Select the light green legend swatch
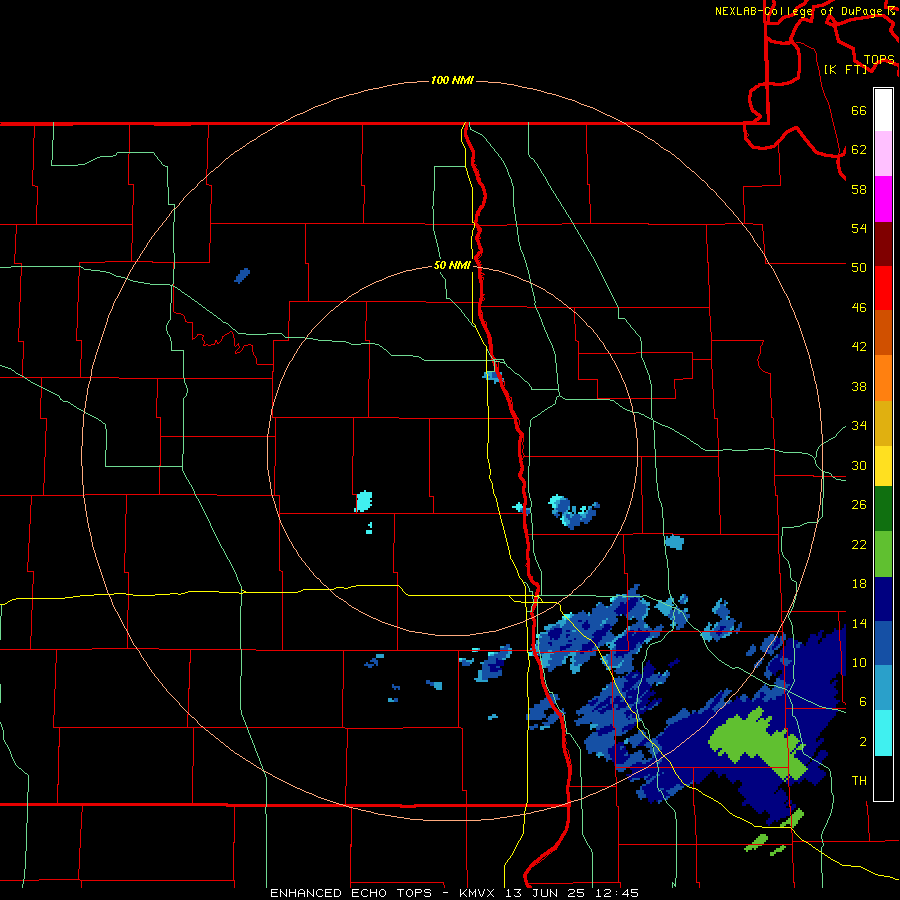The width and height of the screenshot is (900, 900). coord(883,554)
